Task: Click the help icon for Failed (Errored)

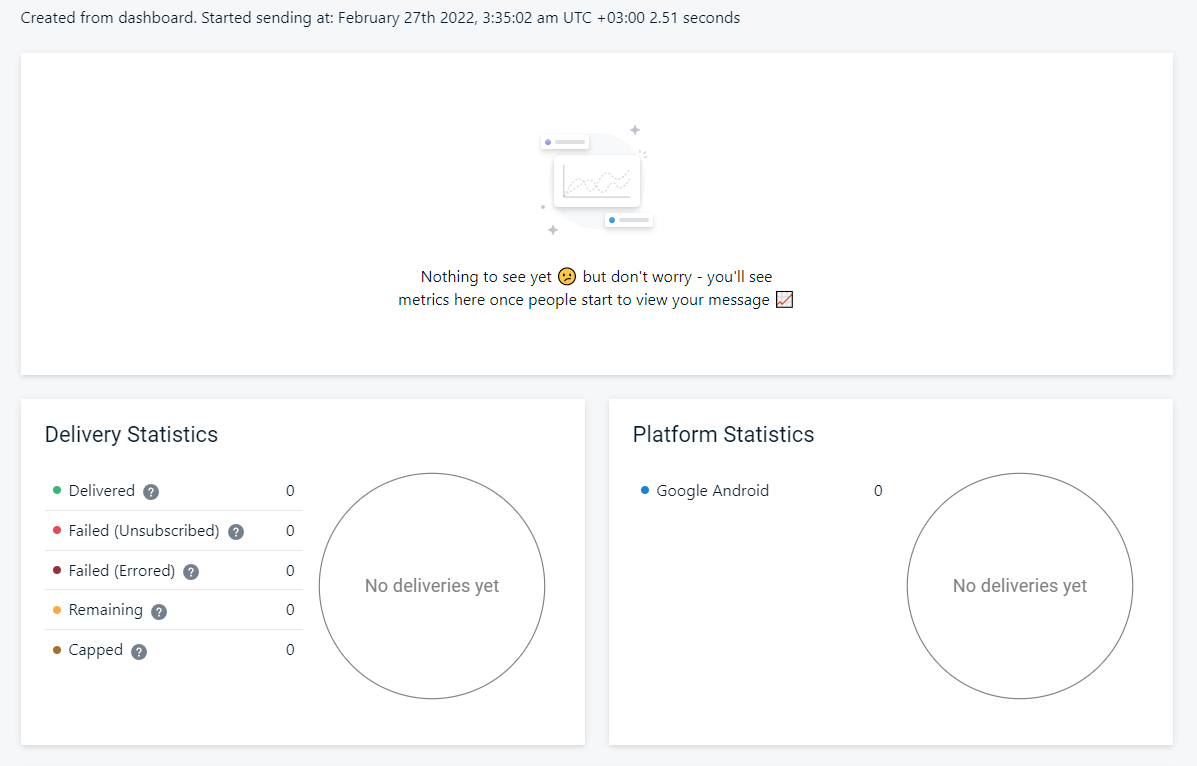Action: 191,571
